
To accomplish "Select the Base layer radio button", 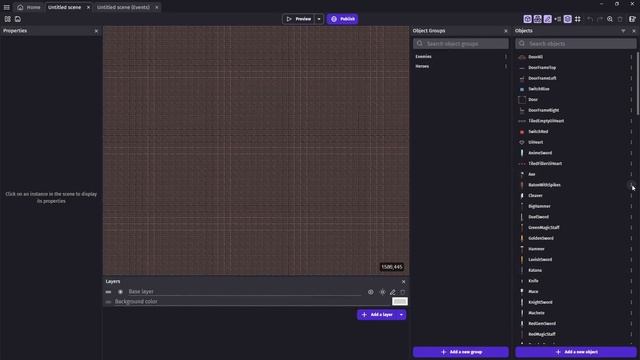I will click(x=120, y=292).
